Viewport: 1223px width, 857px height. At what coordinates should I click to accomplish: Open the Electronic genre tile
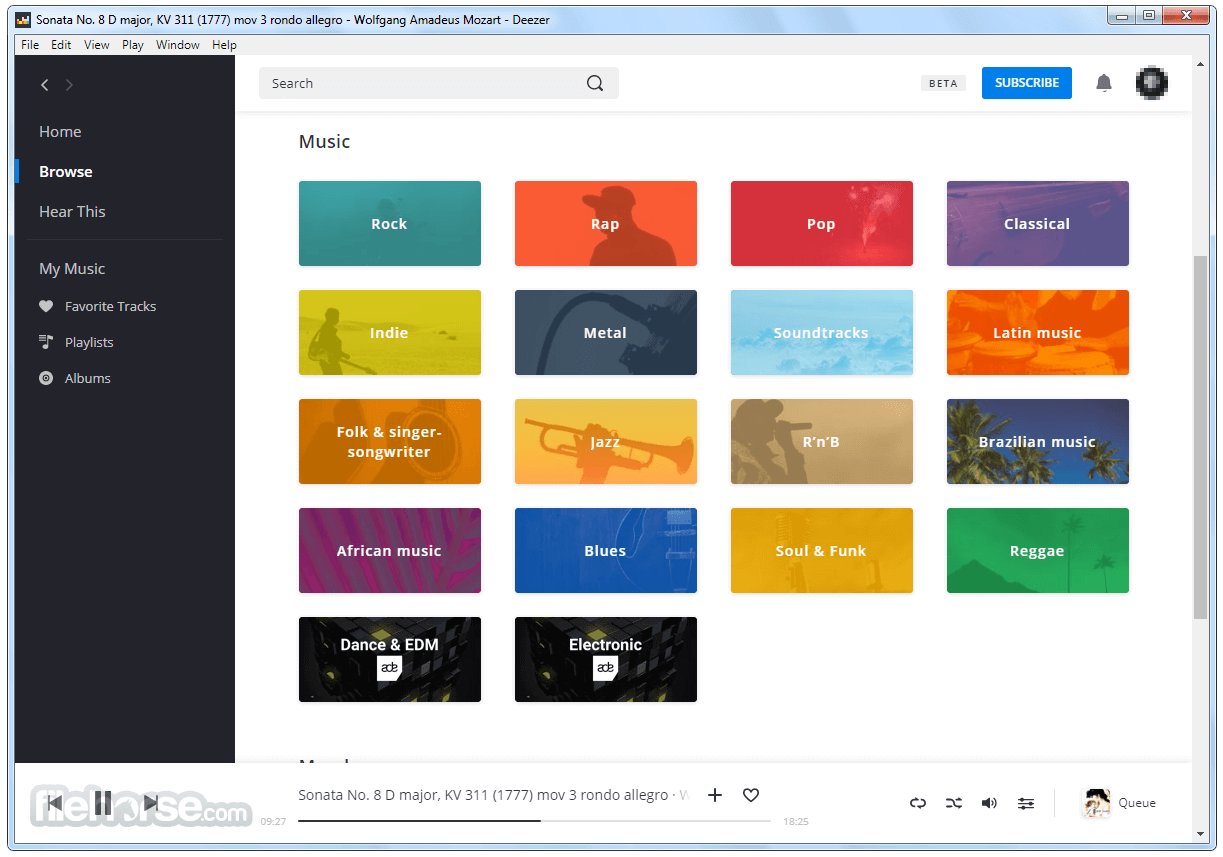click(x=606, y=659)
